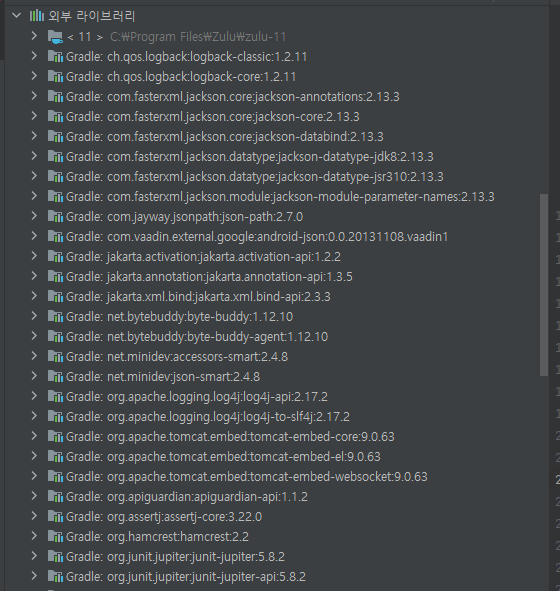Expand jackson-core:2.13.3 library
Screen dimensions: 560x591
click(34, 116)
